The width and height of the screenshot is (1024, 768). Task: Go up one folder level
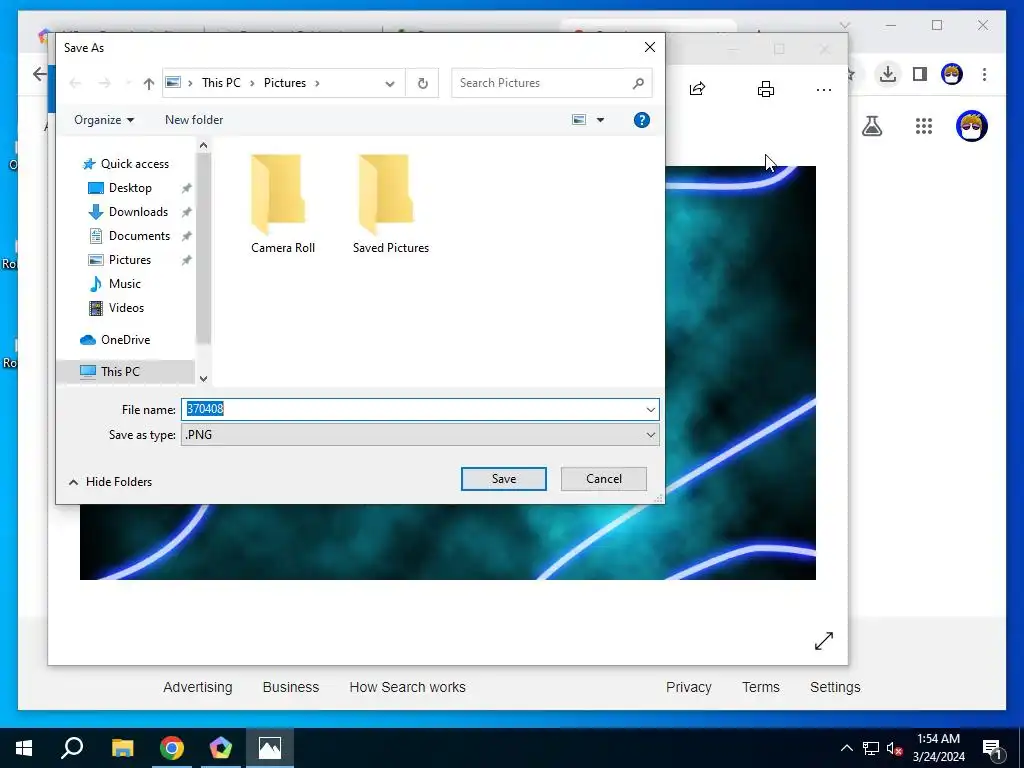[x=148, y=83]
